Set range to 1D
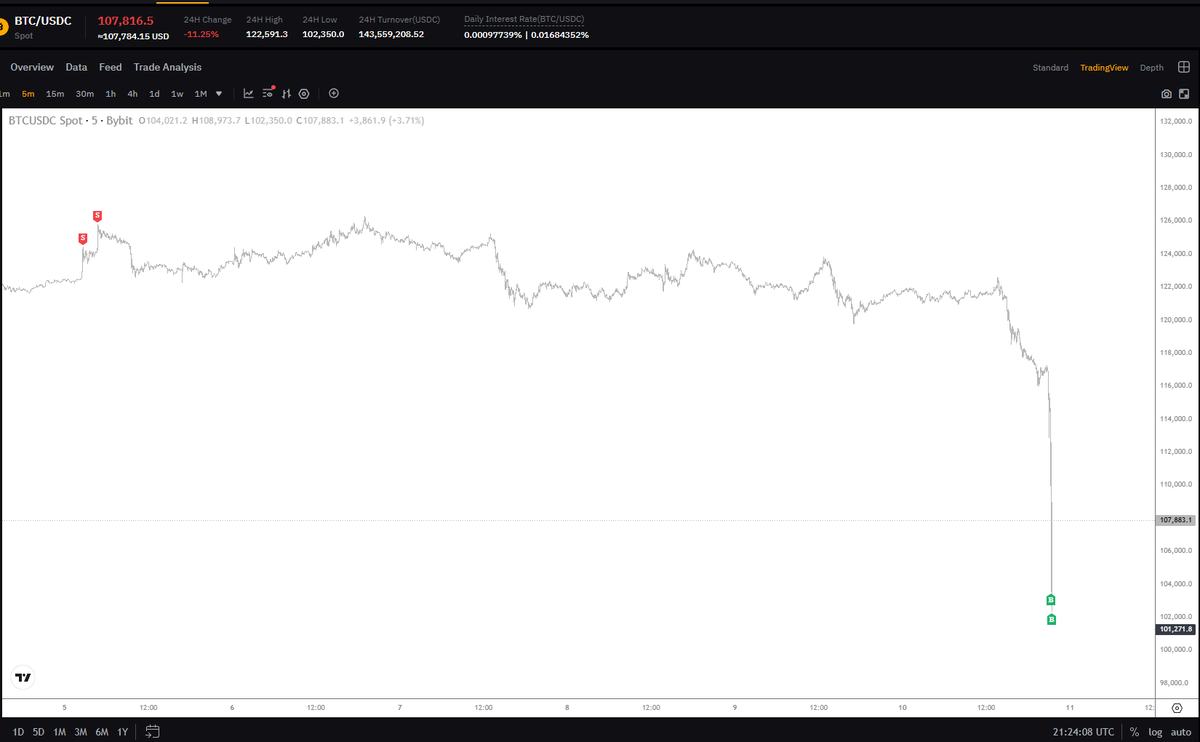This screenshot has width=1200, height=742. [x=19, y=732]
